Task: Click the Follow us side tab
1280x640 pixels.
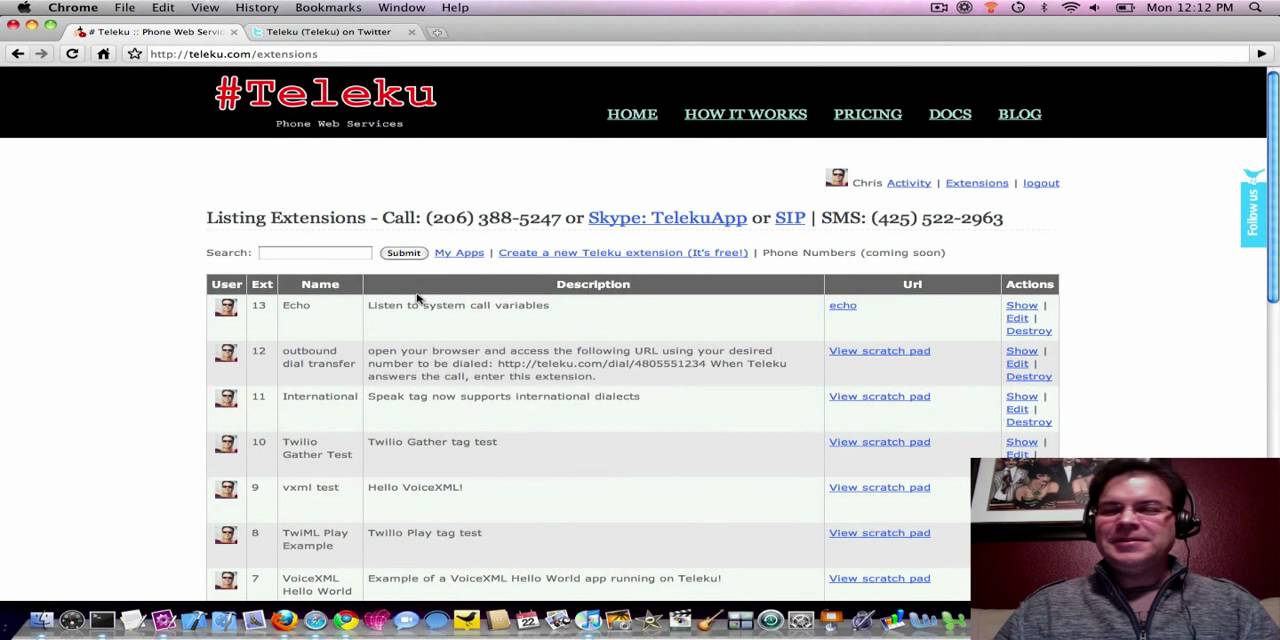Action: coord(1253,208)
